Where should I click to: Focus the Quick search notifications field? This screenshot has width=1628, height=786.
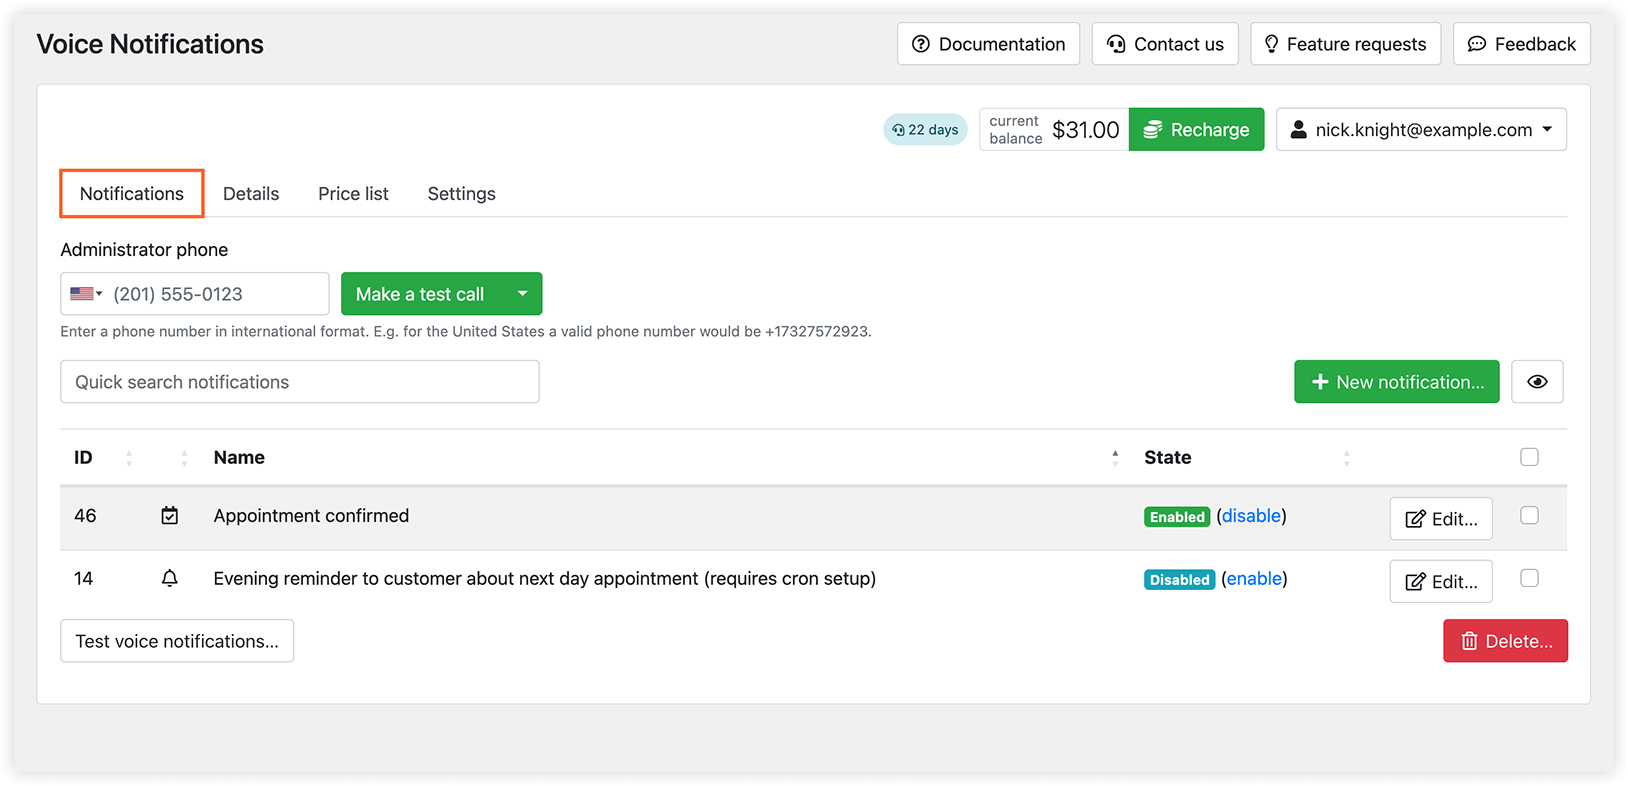[x=300, y=382]
